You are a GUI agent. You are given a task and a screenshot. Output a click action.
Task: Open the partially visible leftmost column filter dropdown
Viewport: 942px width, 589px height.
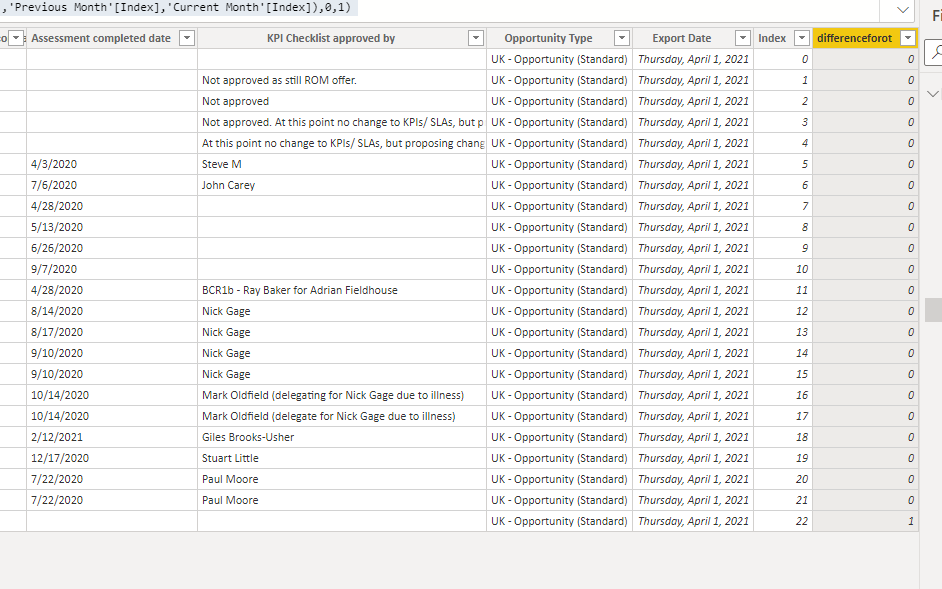click(x=16, y=38)
